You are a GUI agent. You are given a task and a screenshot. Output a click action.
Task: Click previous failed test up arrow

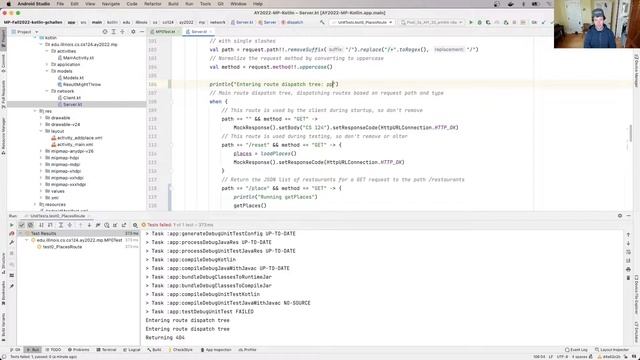80,225
